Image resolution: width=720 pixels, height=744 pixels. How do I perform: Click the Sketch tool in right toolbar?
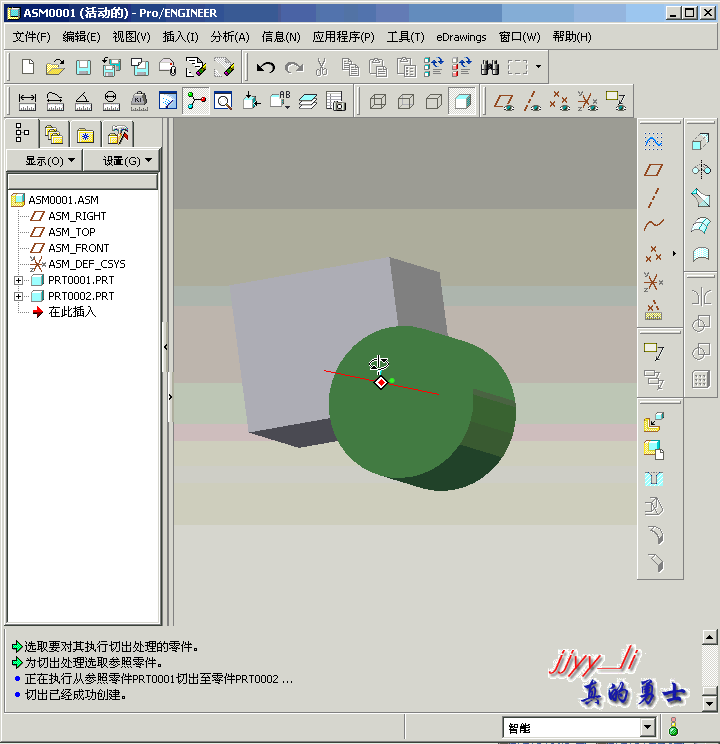[x=654, y=141]
